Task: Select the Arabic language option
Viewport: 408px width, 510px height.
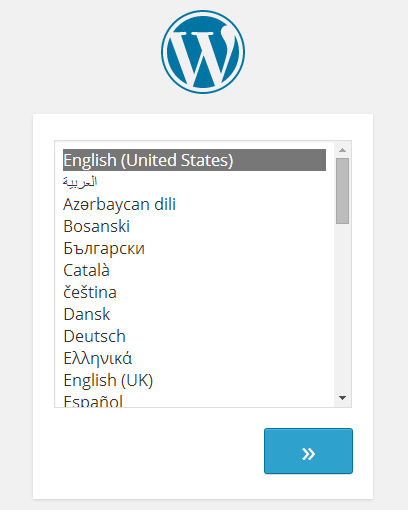Action: (194, 182)
